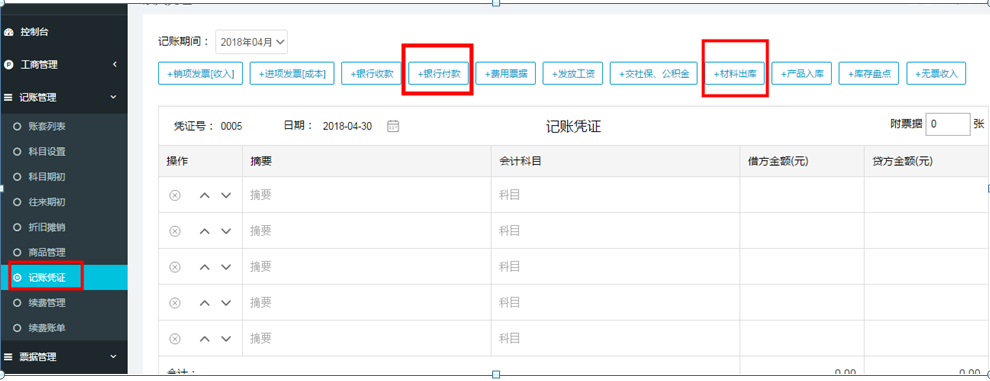Open the 记账期间 2018年04月 dropdown
This screenshot has height=381, width=990.
click(x=252, y=42)
